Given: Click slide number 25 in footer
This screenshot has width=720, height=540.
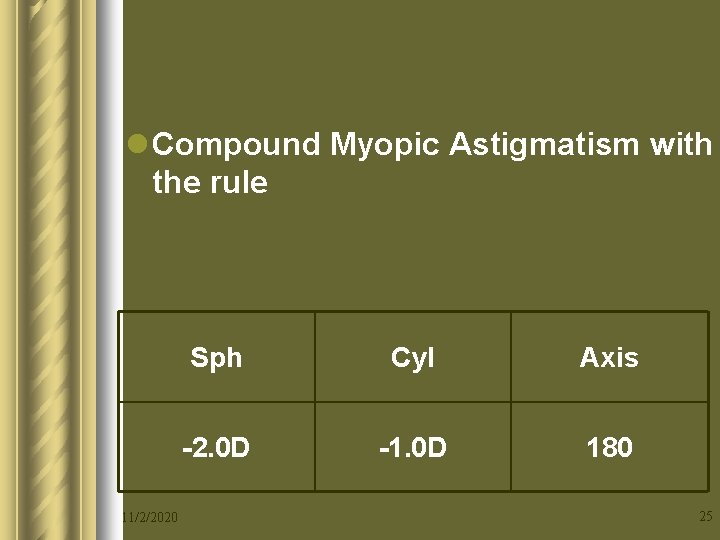Looking at the screenshot, I should [706, 516].
